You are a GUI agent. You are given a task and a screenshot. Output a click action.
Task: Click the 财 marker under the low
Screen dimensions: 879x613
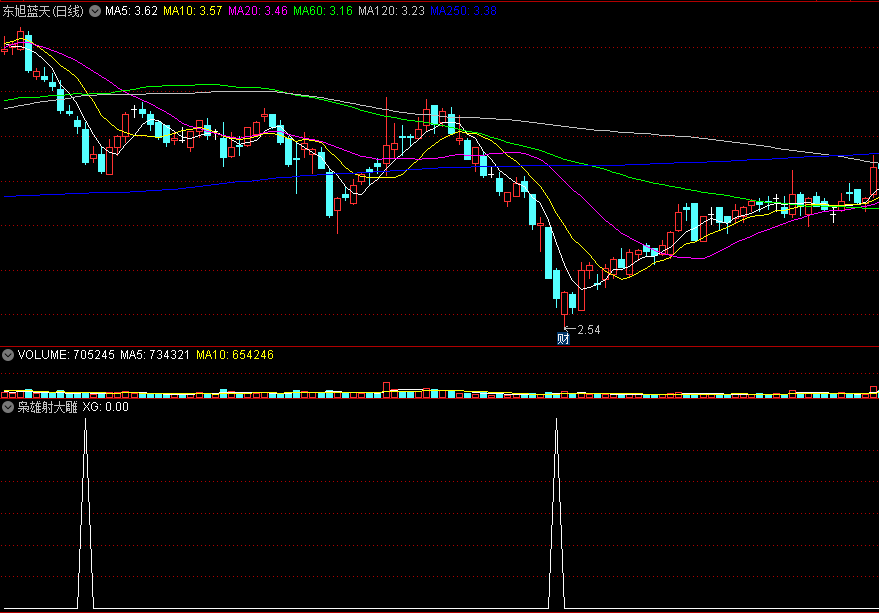563,338
